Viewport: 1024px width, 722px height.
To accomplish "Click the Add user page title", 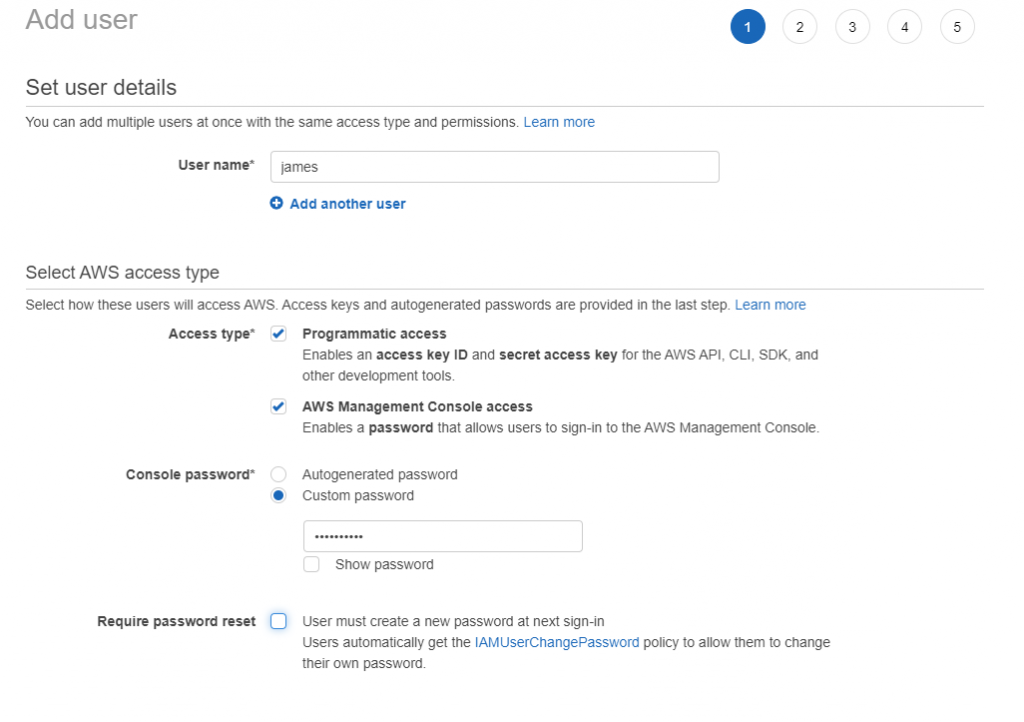I will (x=82, y=20).
